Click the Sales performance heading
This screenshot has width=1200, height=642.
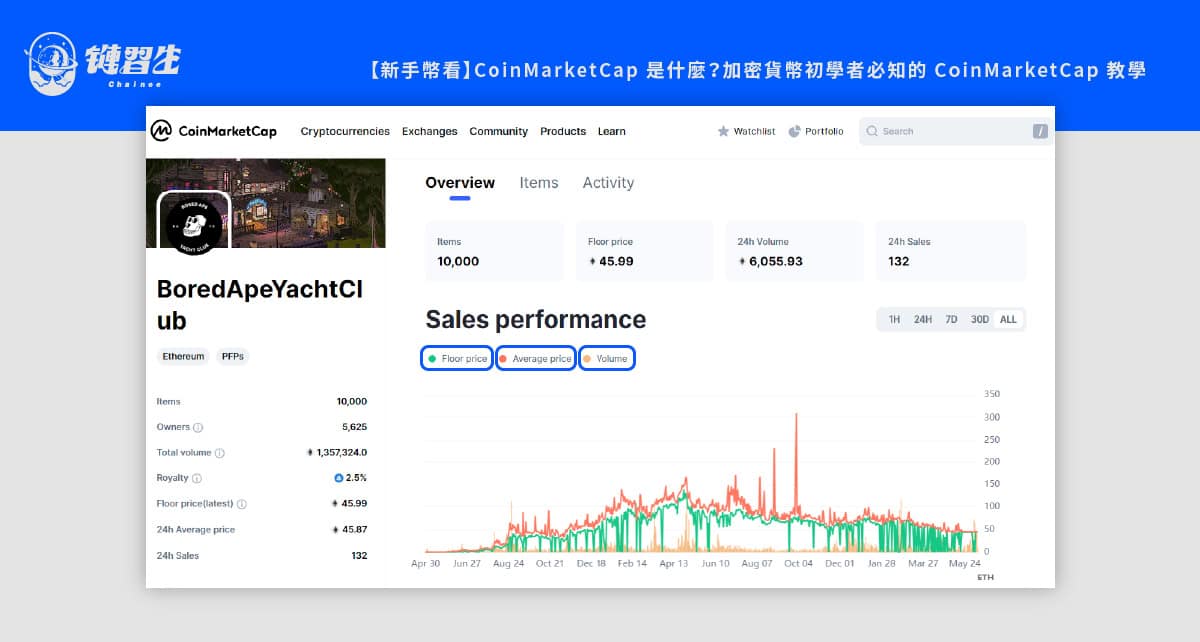(536, 319)
